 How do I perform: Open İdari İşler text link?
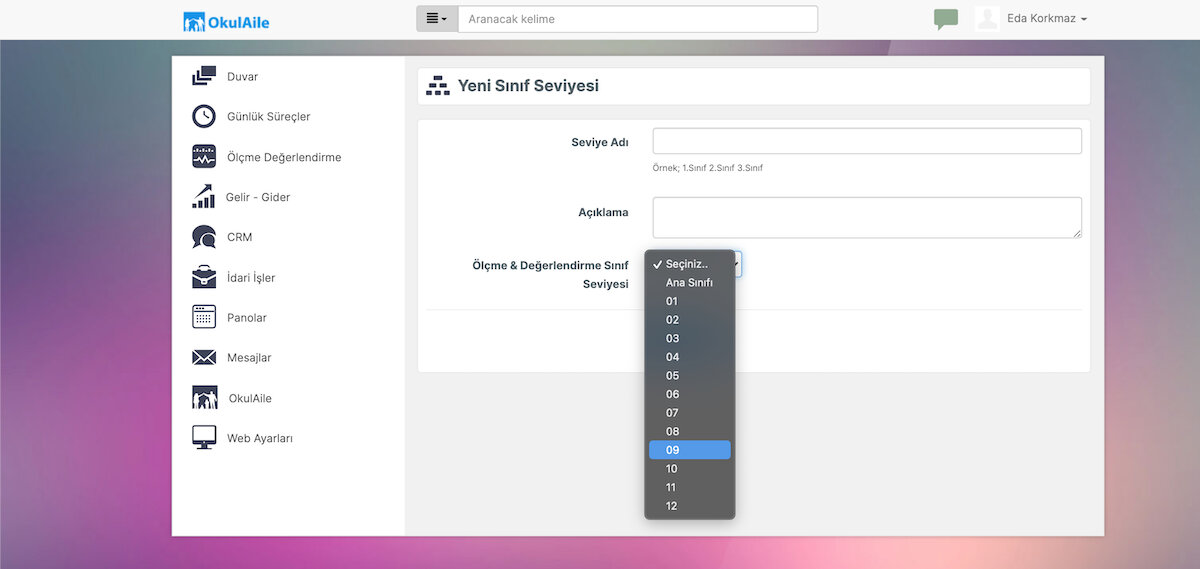tap(251, 278)
